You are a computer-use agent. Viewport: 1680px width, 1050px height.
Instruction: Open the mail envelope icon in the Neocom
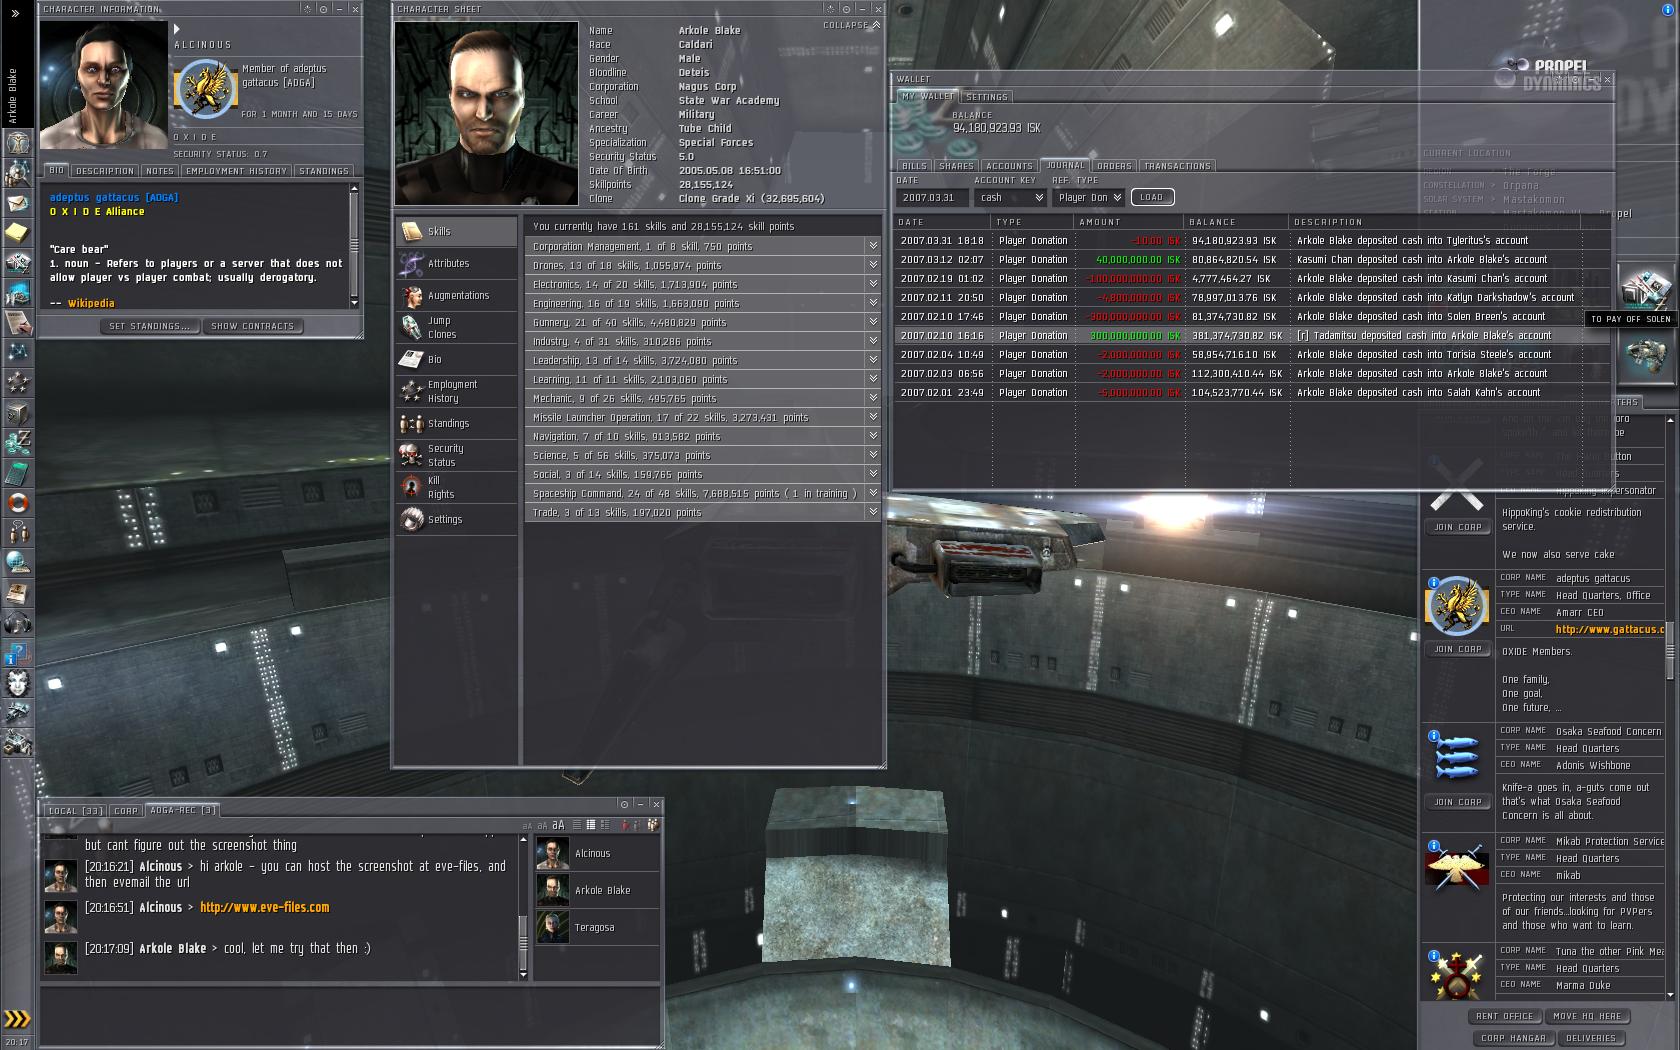(18, 203)
